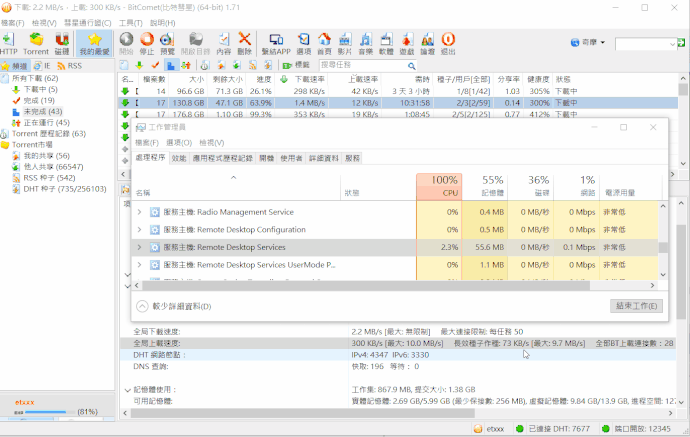Switch to Task Manager 開機 tab
Image resolution: width=690 pixels, height=437 pixels.
tap(267, 158)
